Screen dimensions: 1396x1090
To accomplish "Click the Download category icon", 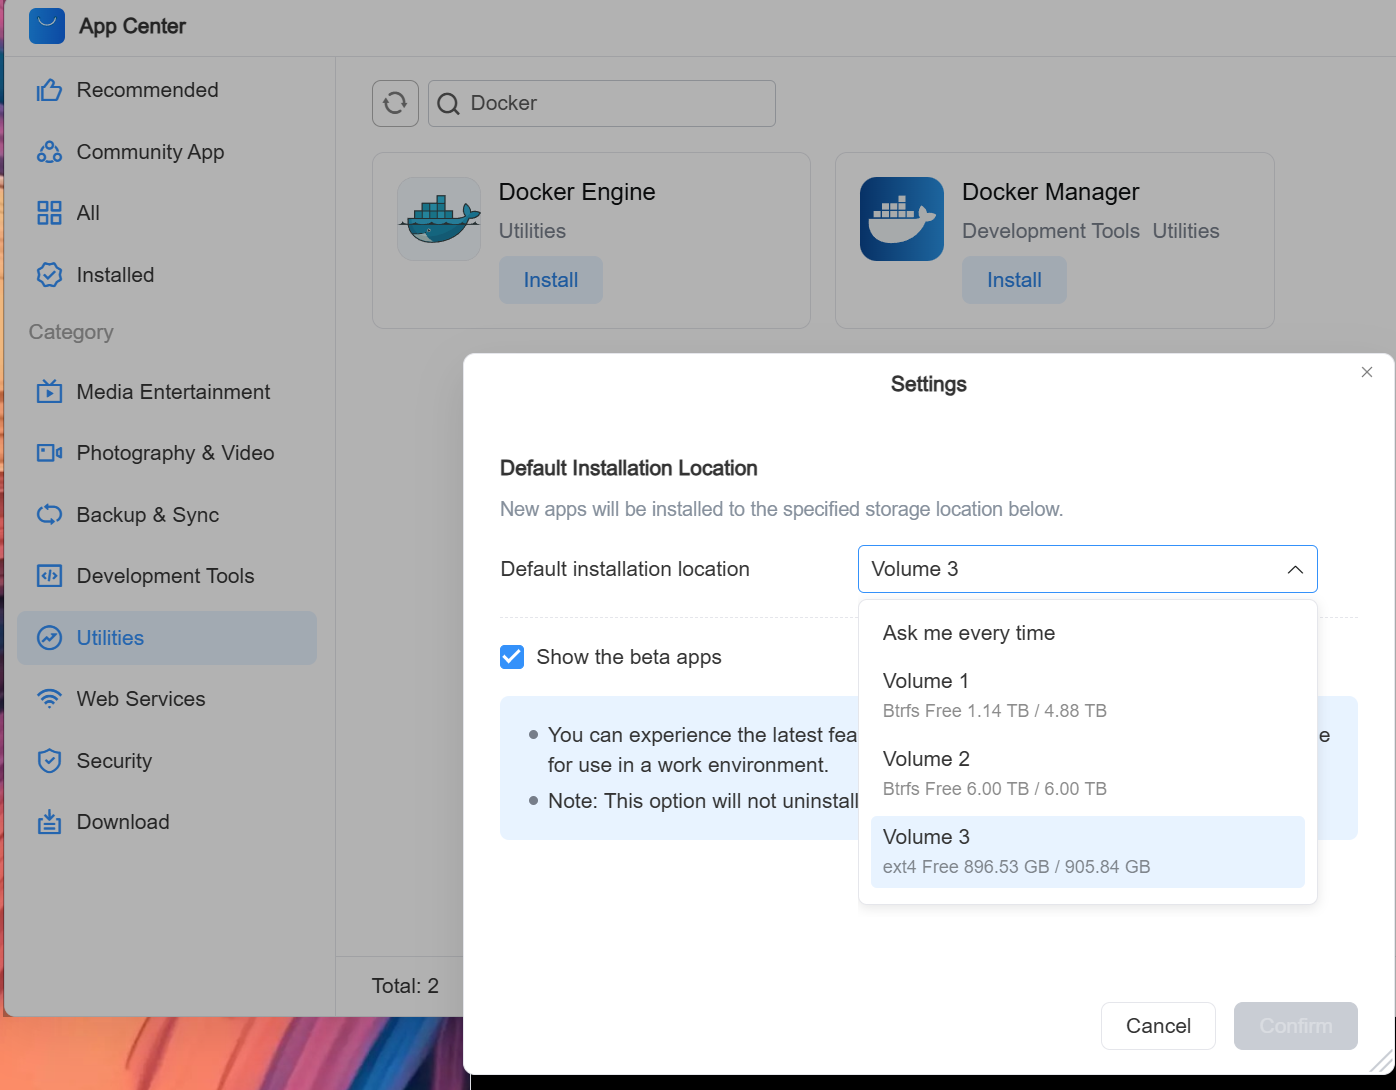I will click(49, 822).
